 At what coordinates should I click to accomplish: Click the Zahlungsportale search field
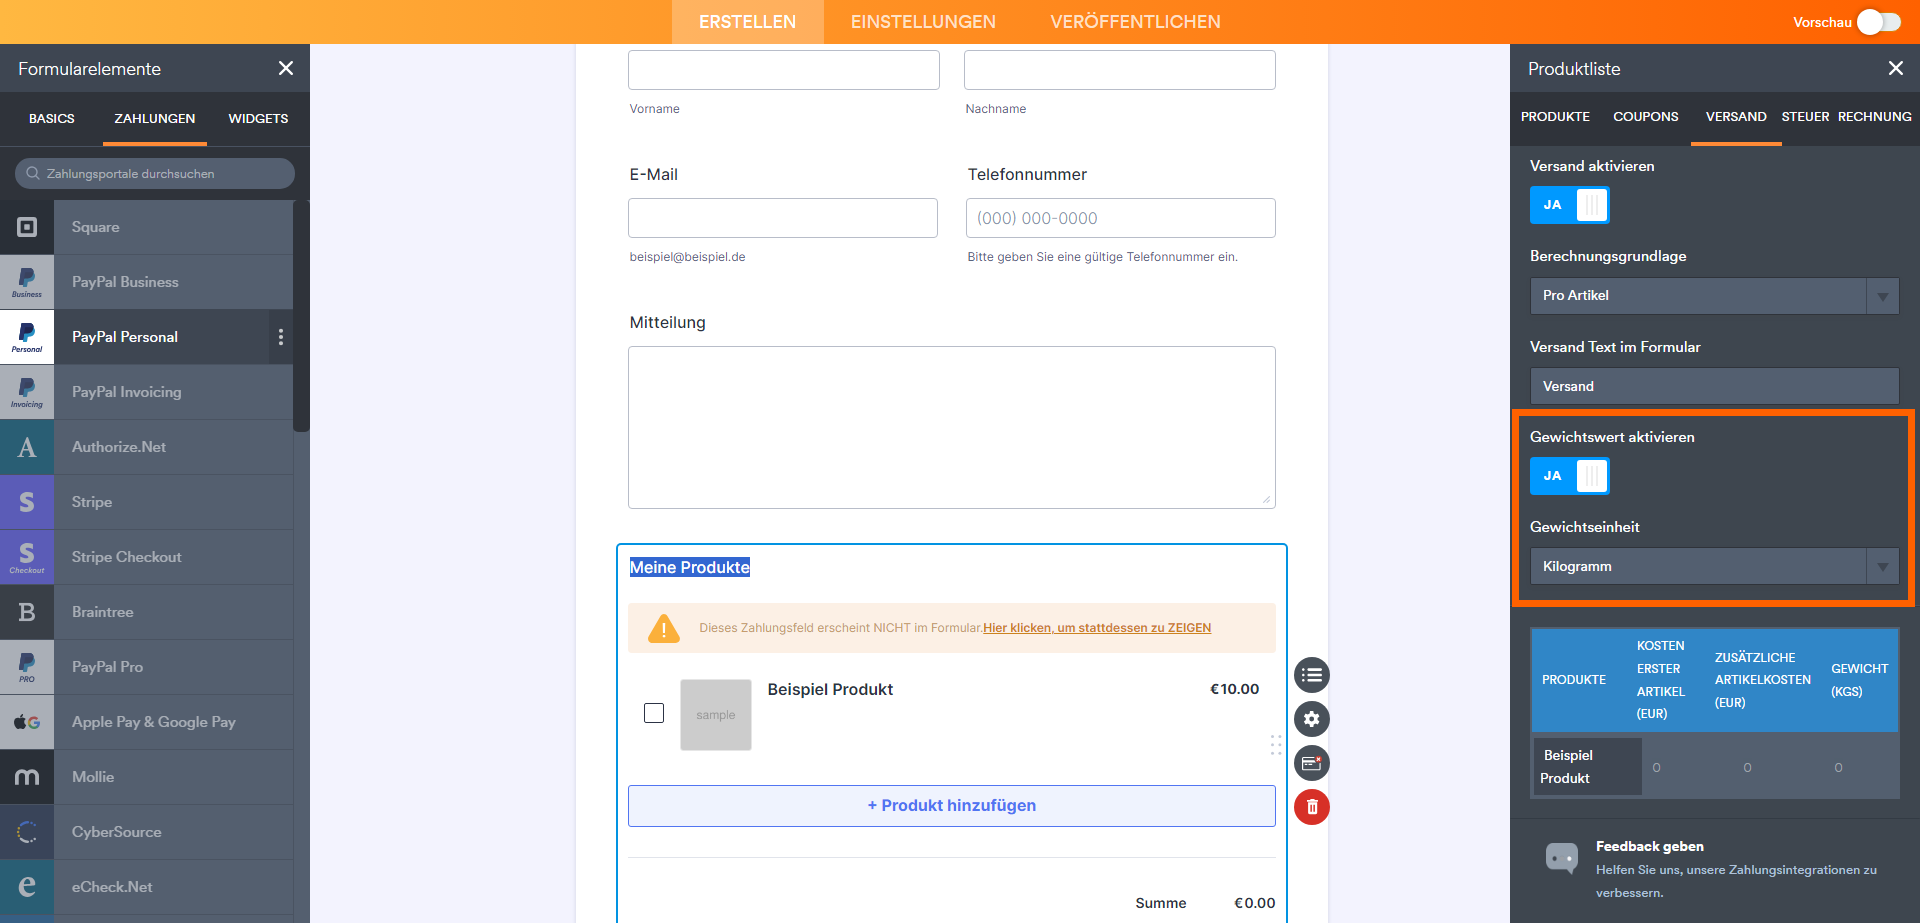click(155, 174)
